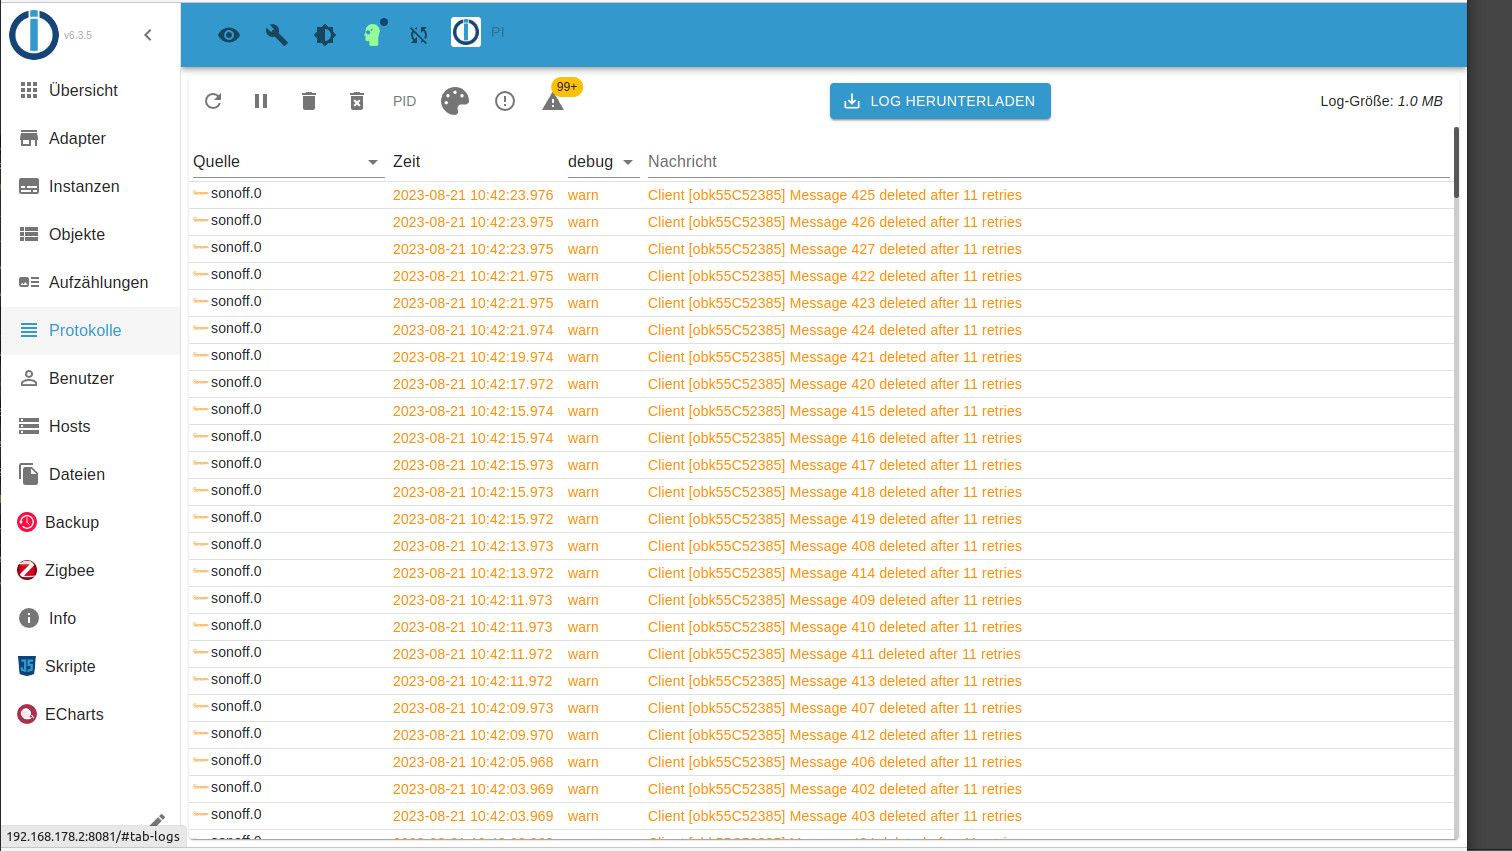
Task: Open Benutzer in sidebar
Action: (90, 378)
